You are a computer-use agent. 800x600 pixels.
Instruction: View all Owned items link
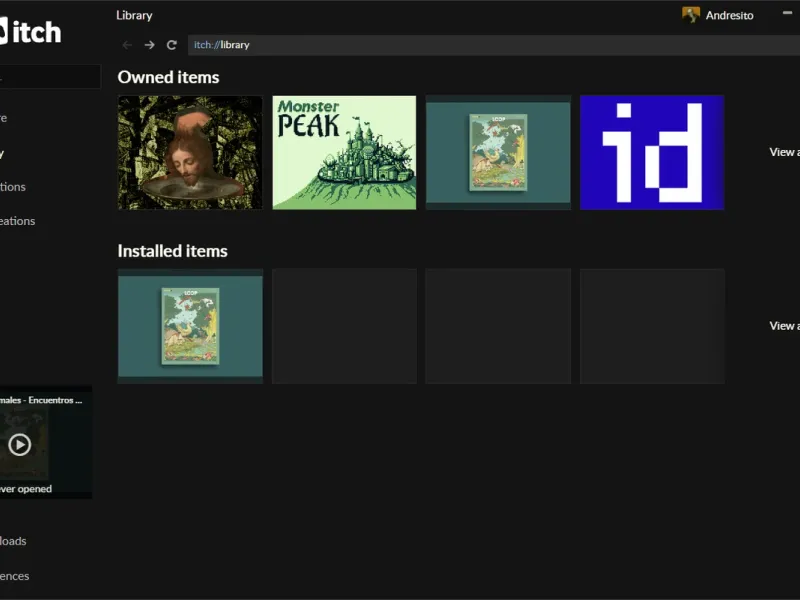(784, 152)
